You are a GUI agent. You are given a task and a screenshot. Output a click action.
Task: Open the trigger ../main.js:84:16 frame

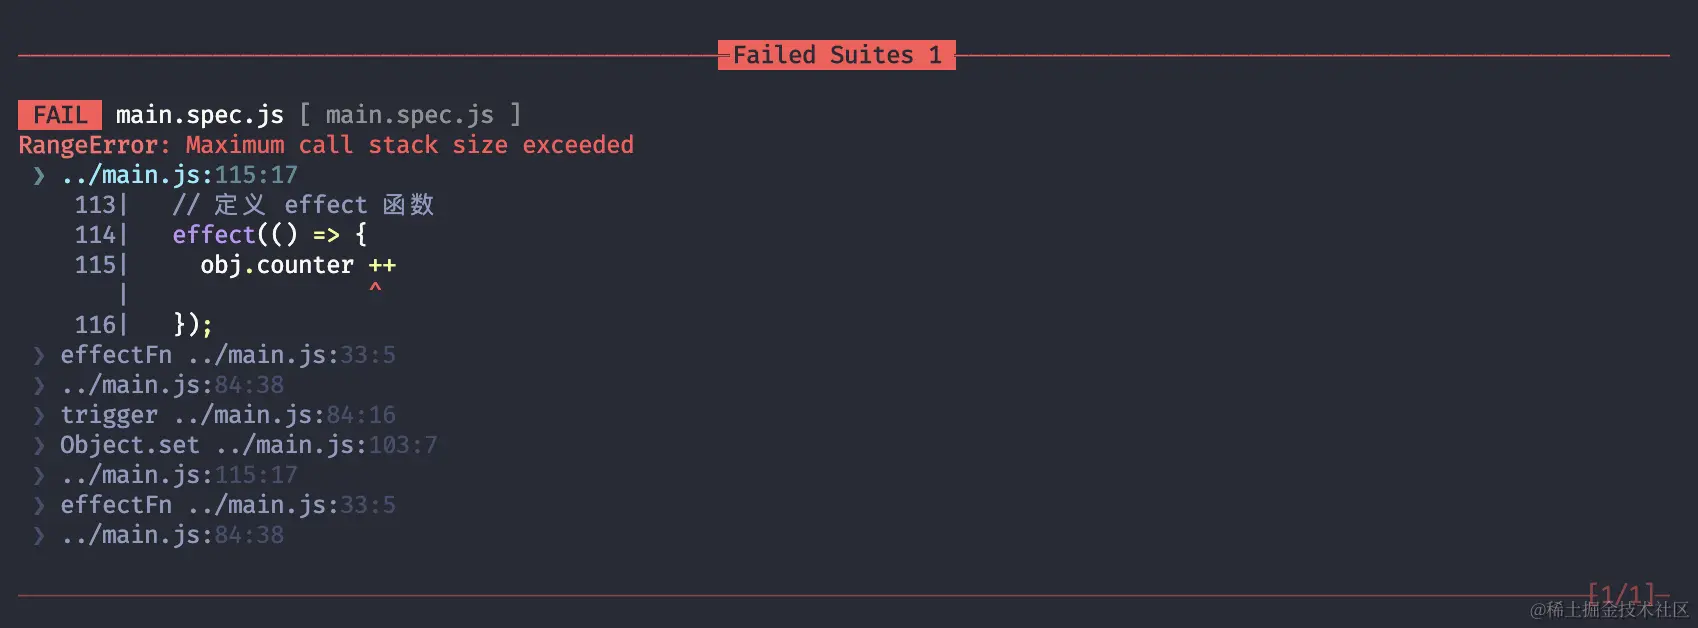(228, 415)
